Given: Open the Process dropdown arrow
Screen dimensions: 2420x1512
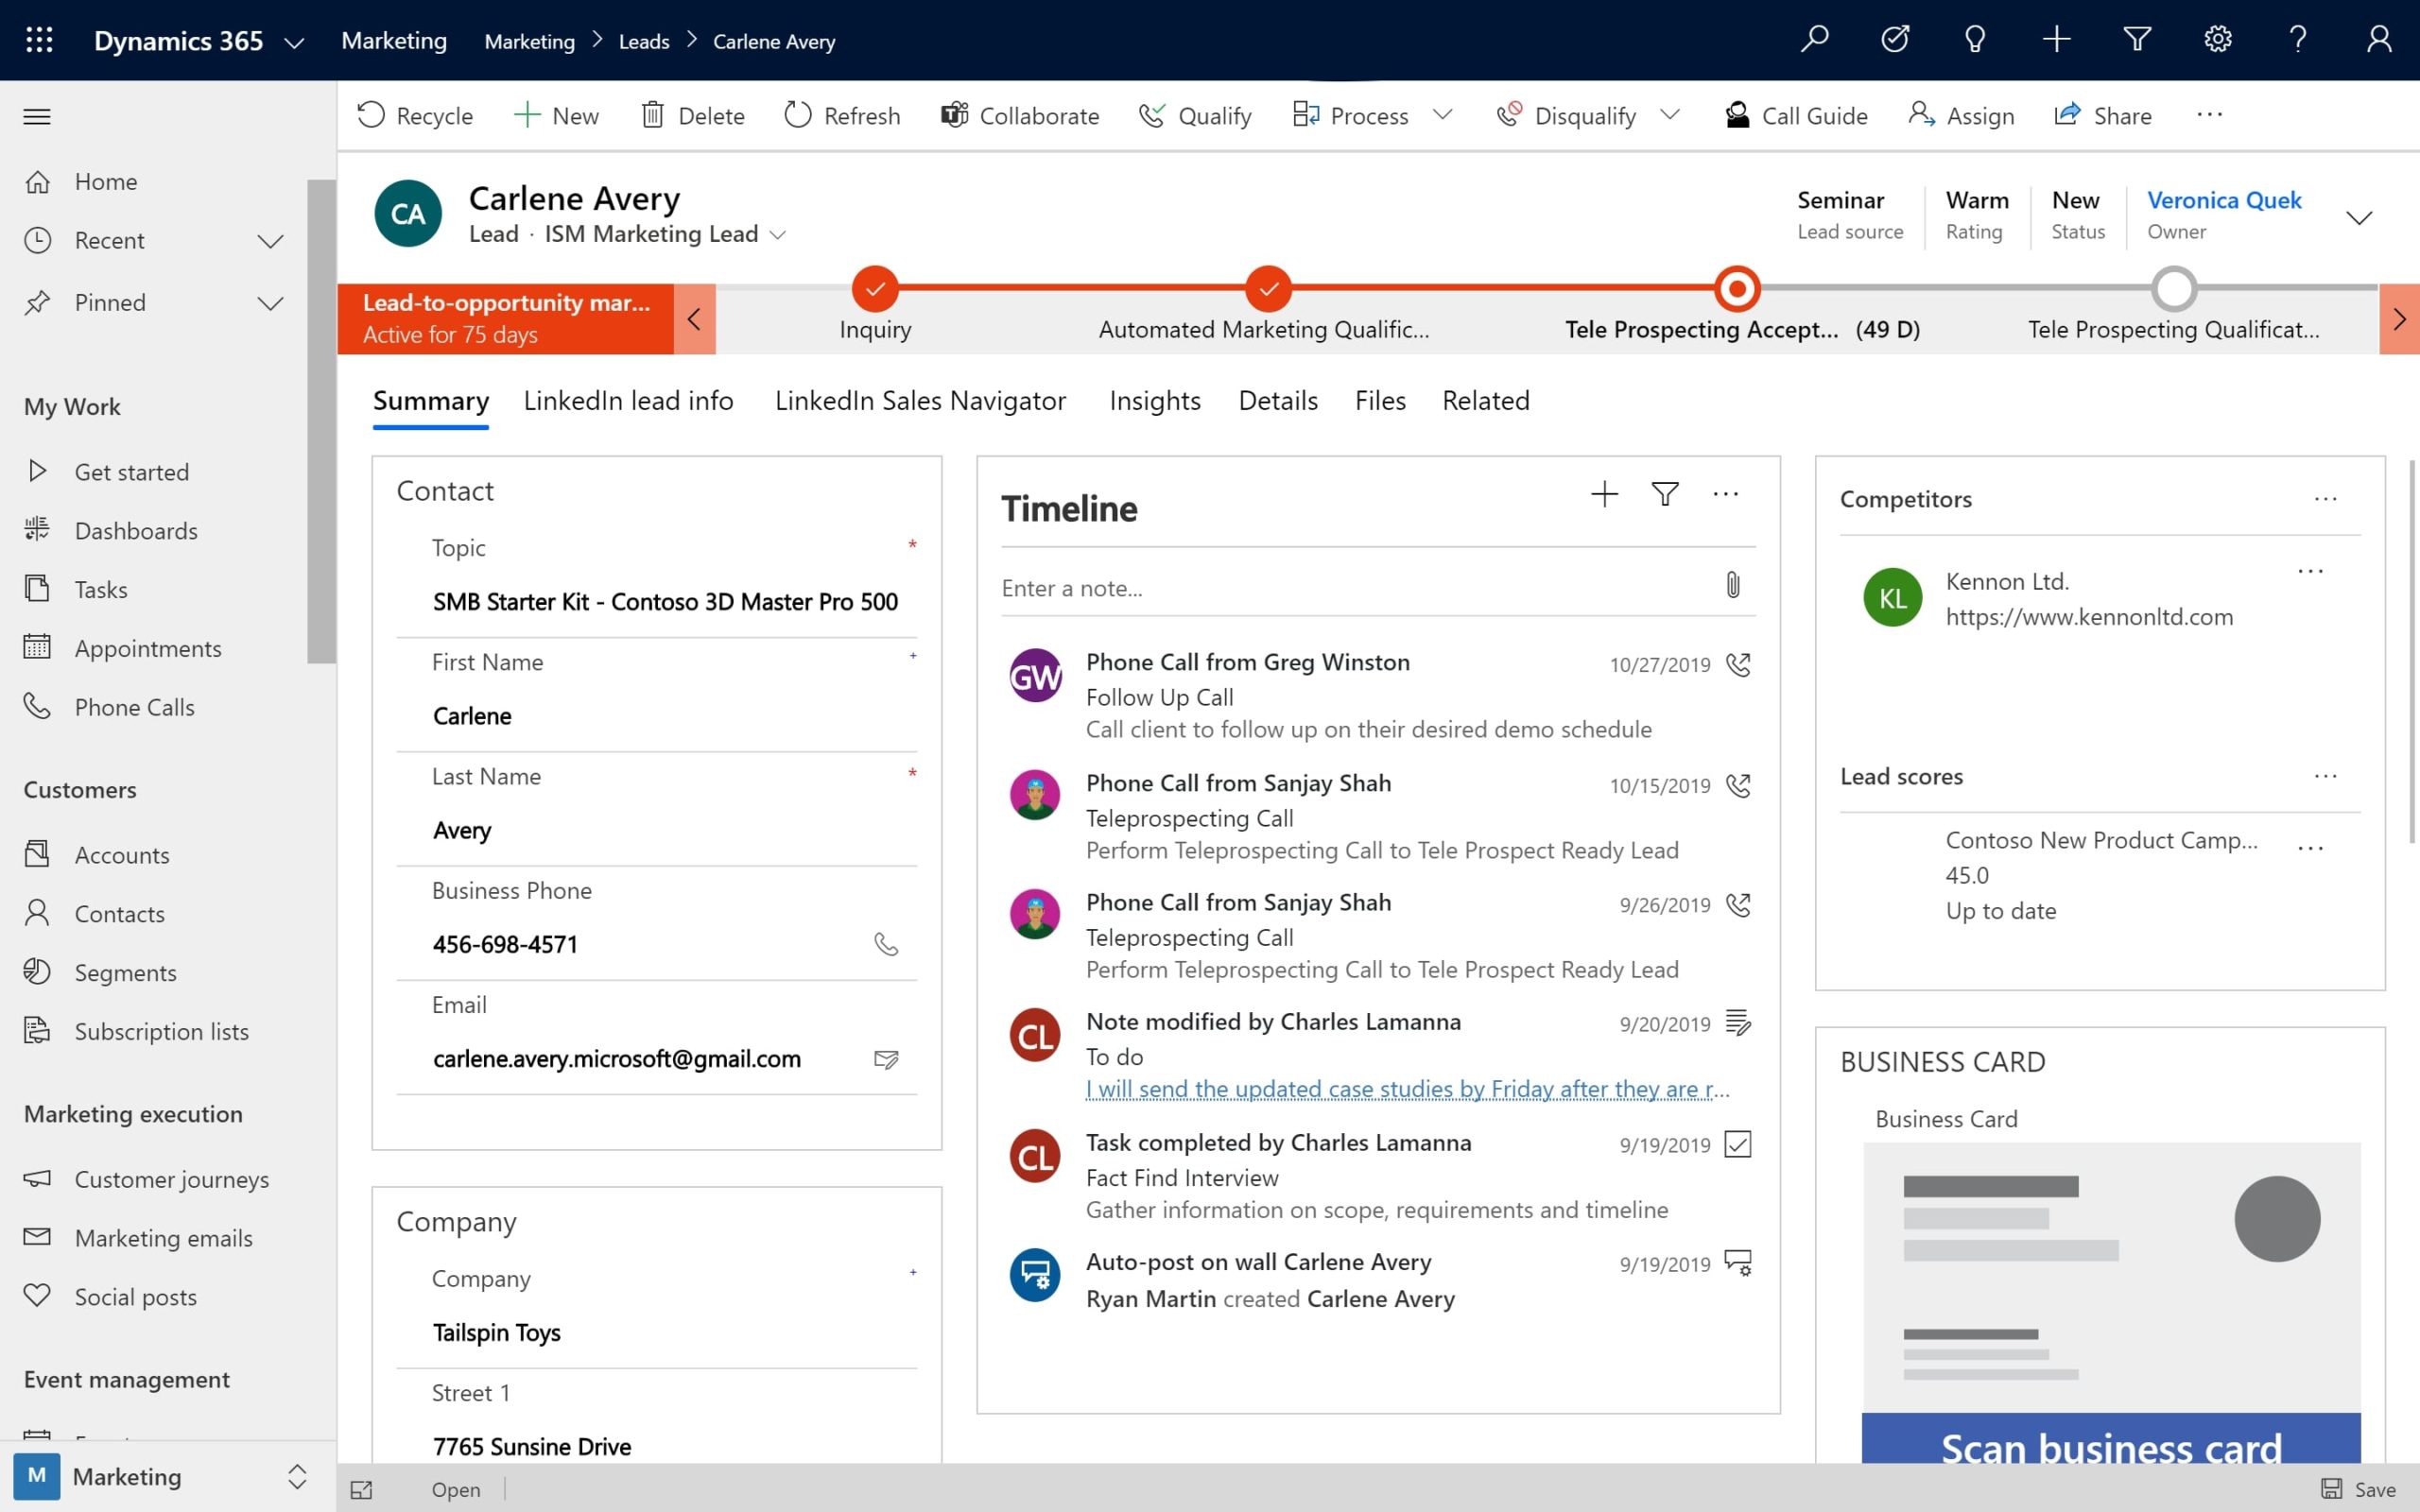Looking at the screenshot, I should point(1442,115).
